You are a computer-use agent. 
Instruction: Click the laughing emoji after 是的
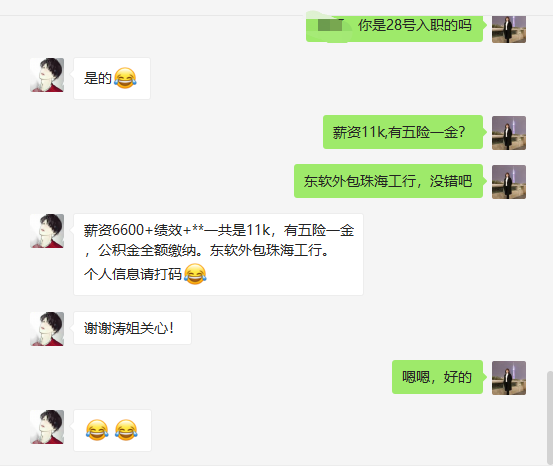click(x=125, y=78)
